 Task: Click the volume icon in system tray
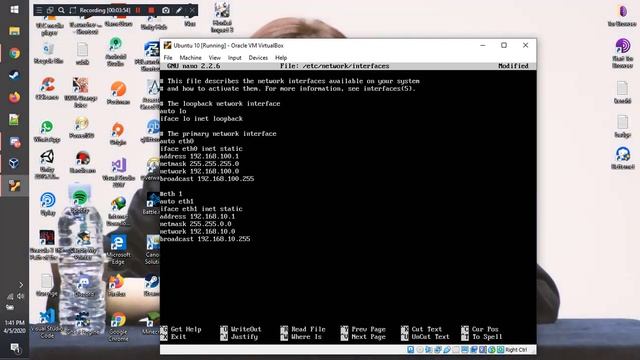pos(20,296)
